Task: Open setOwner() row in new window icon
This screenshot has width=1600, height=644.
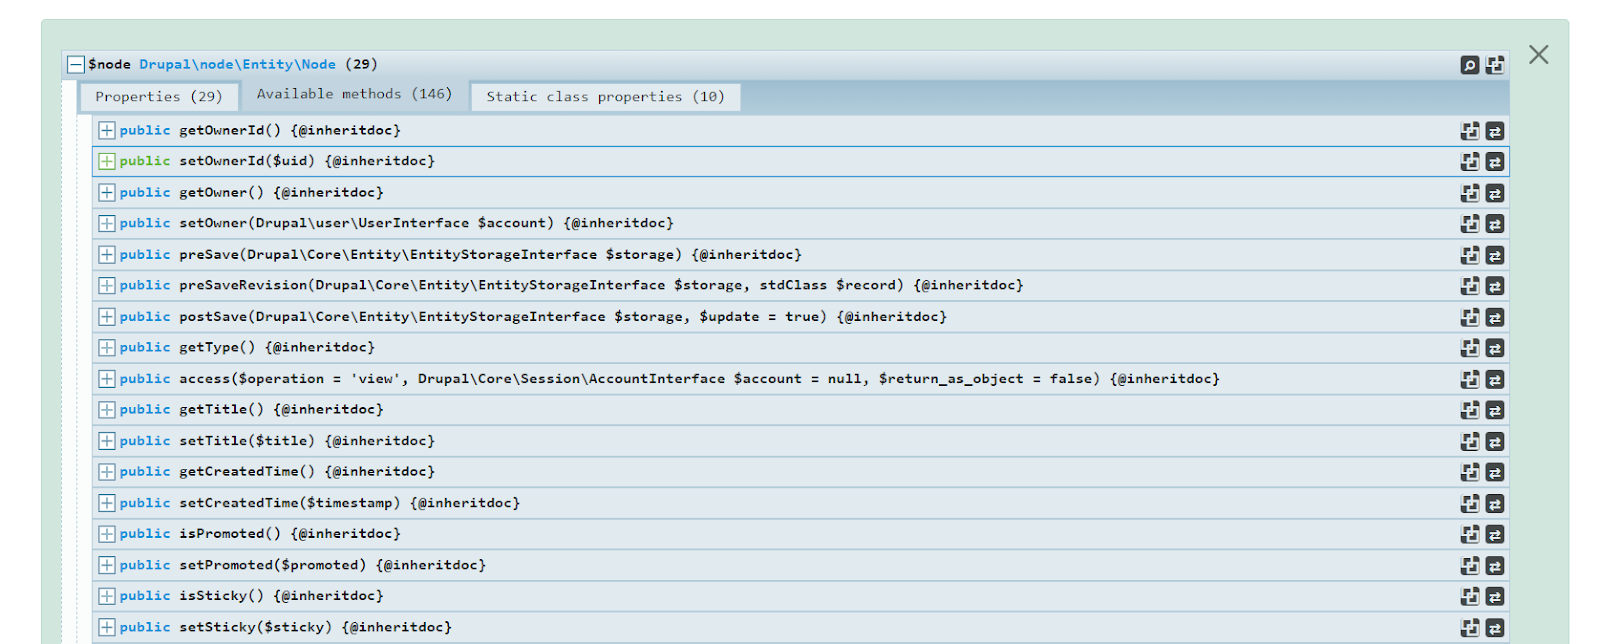Action: coord(1470,224)
